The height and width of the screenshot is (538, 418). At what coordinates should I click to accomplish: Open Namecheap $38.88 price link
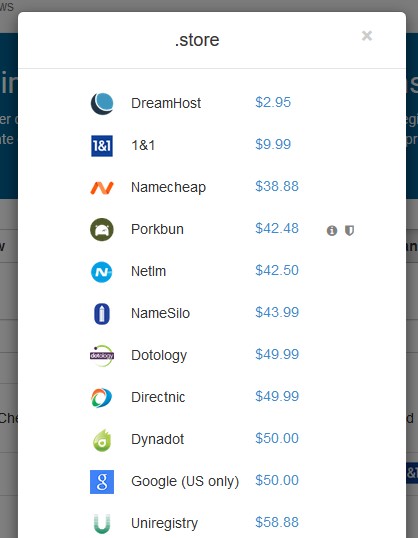(x=277, y=186)
